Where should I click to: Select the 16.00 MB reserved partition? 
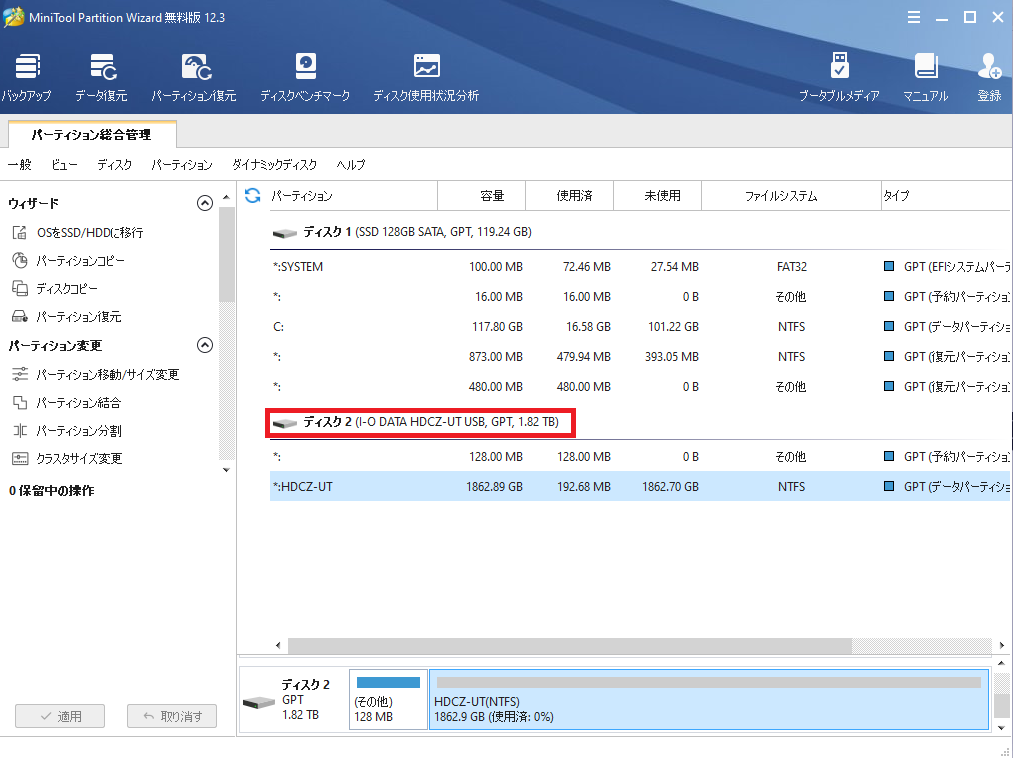tap(640, 297)
